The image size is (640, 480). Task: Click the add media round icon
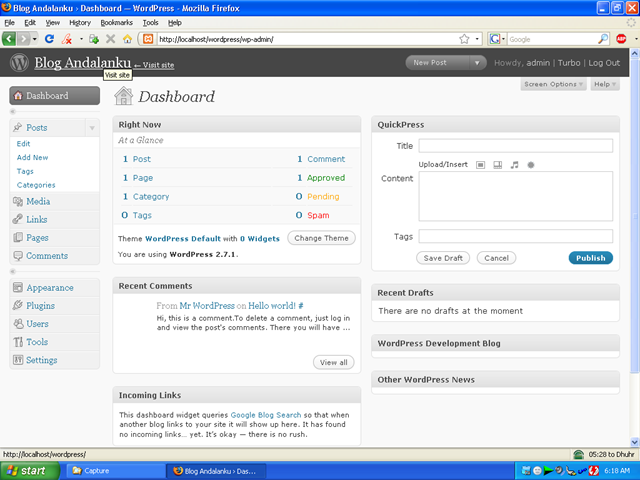(x=531, y=165)
